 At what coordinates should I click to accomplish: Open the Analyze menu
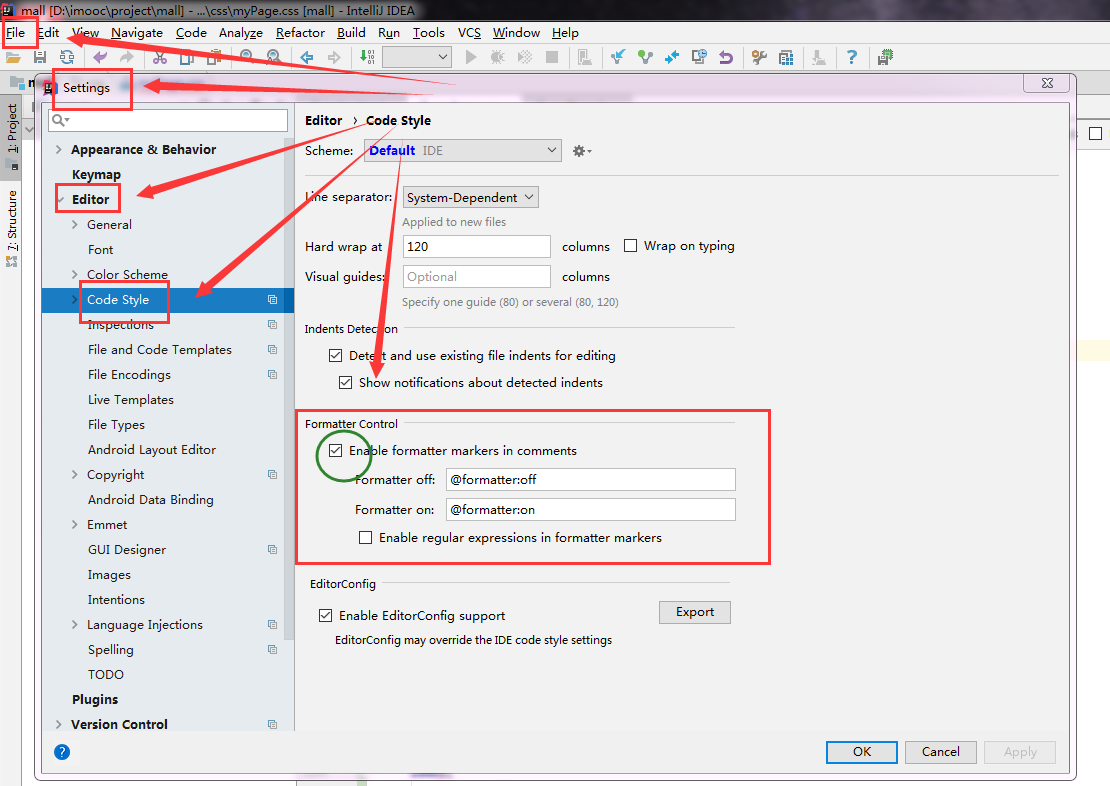241,33
